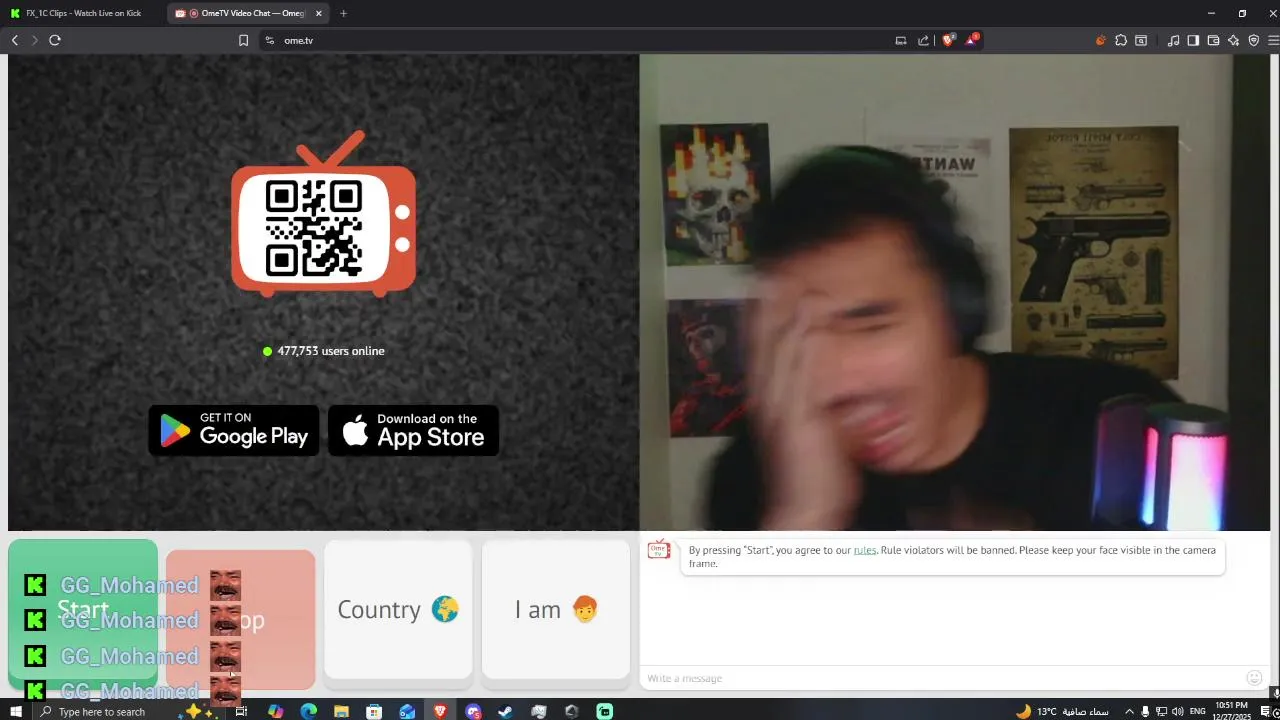This screenshot has width=1280, height=720.
Task: Reload the OmeTV page
Action: pos(55,40)
